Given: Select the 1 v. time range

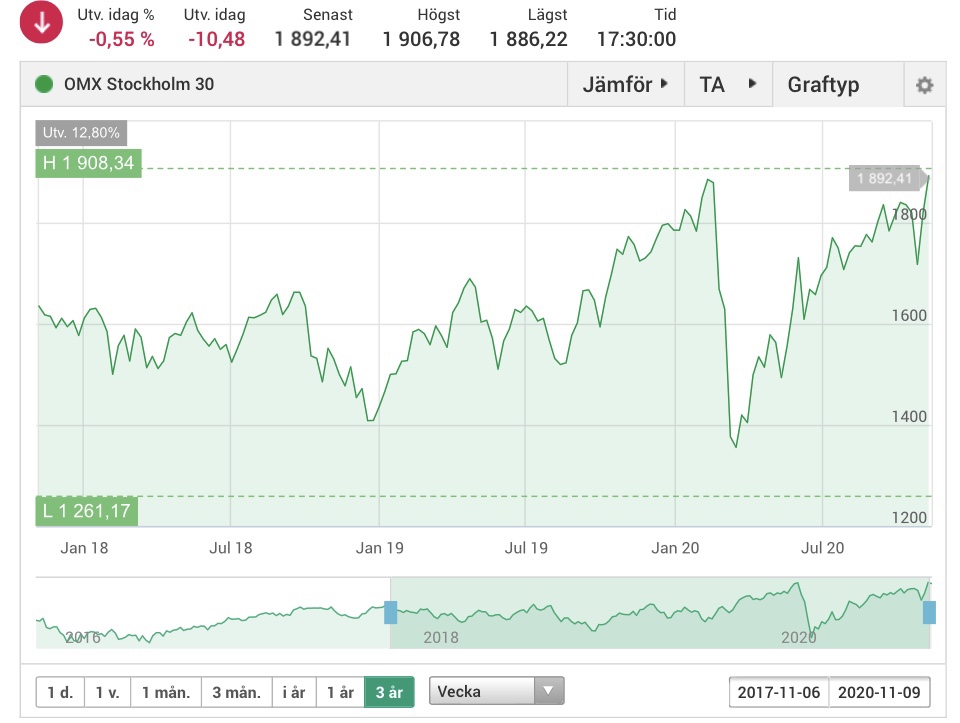Looking at the screenshot, I should (107, 692).
